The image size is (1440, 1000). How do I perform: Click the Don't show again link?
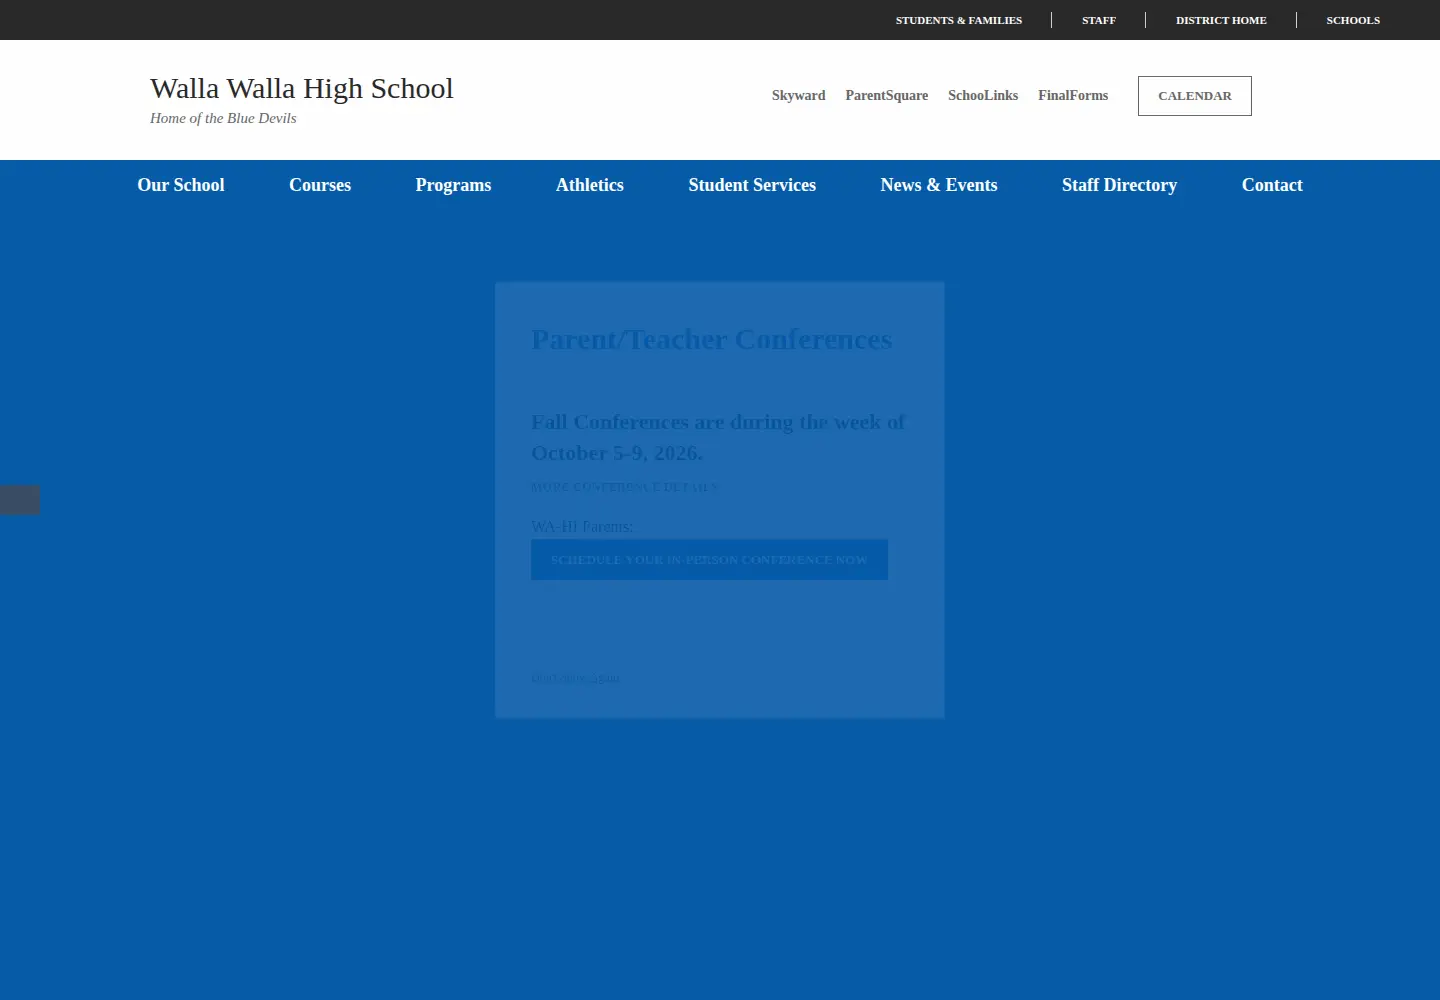click(575, 678)
